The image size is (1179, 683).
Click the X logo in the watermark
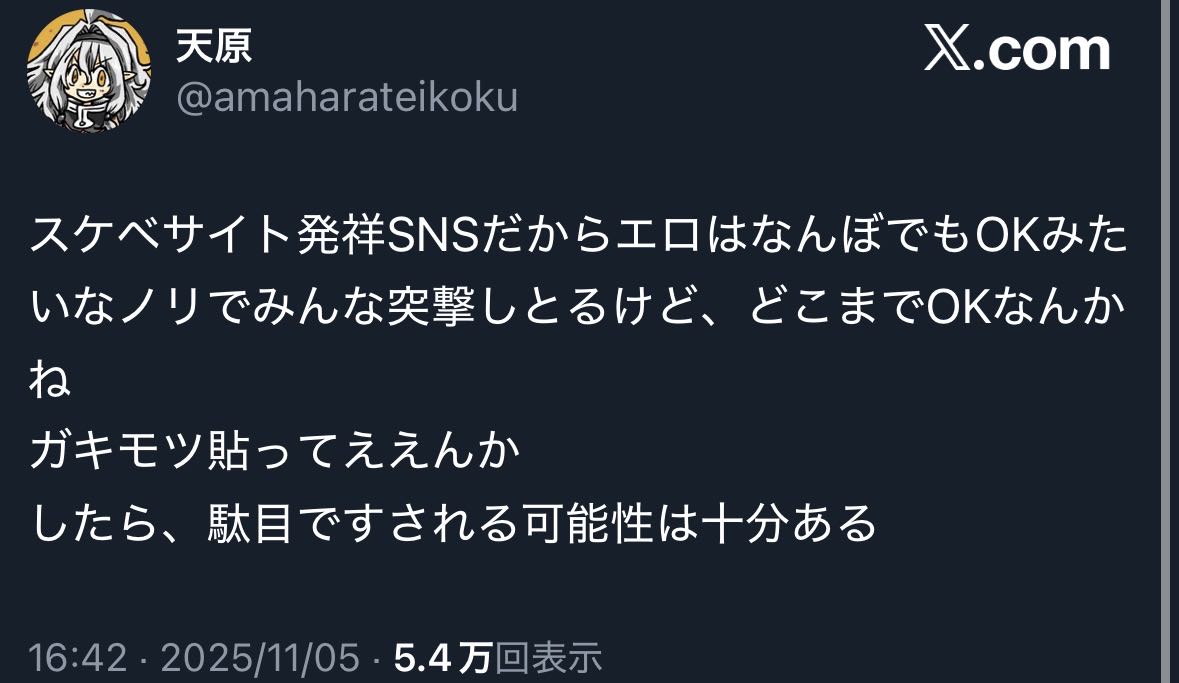pos(947,49)
